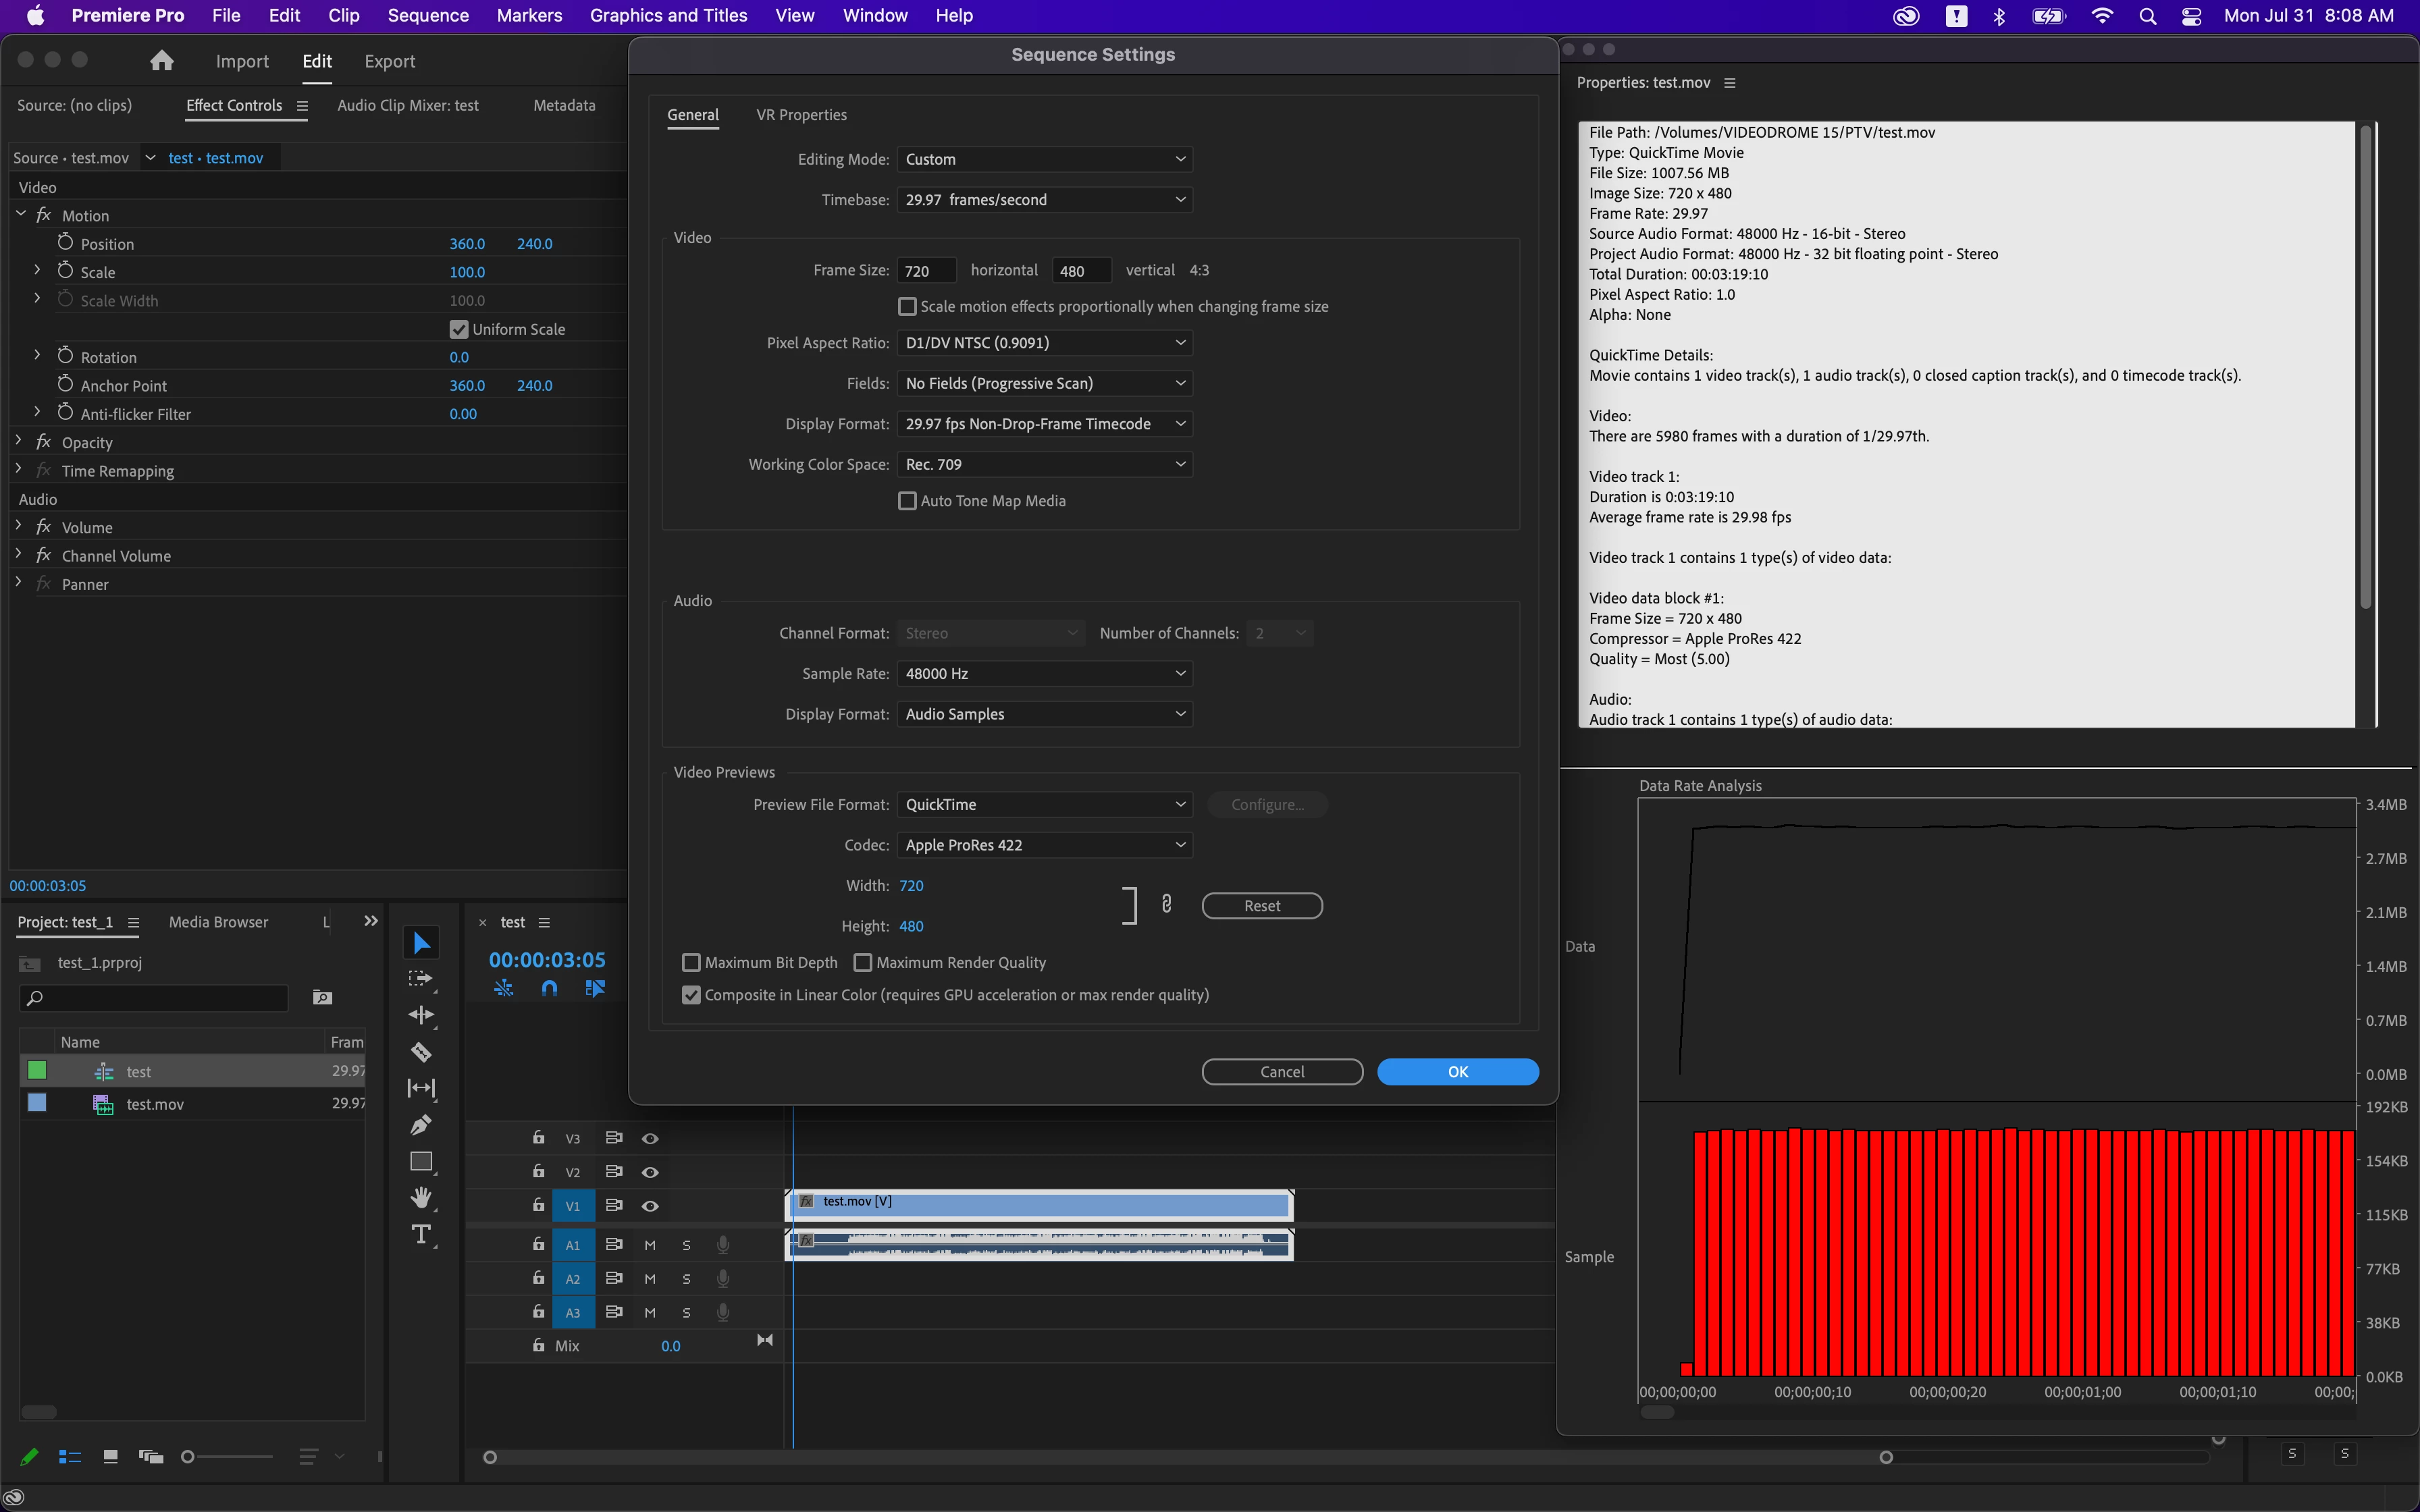Toggle lock on V1 track
Screen dimensions: 2420x1512
(539, 1205)
